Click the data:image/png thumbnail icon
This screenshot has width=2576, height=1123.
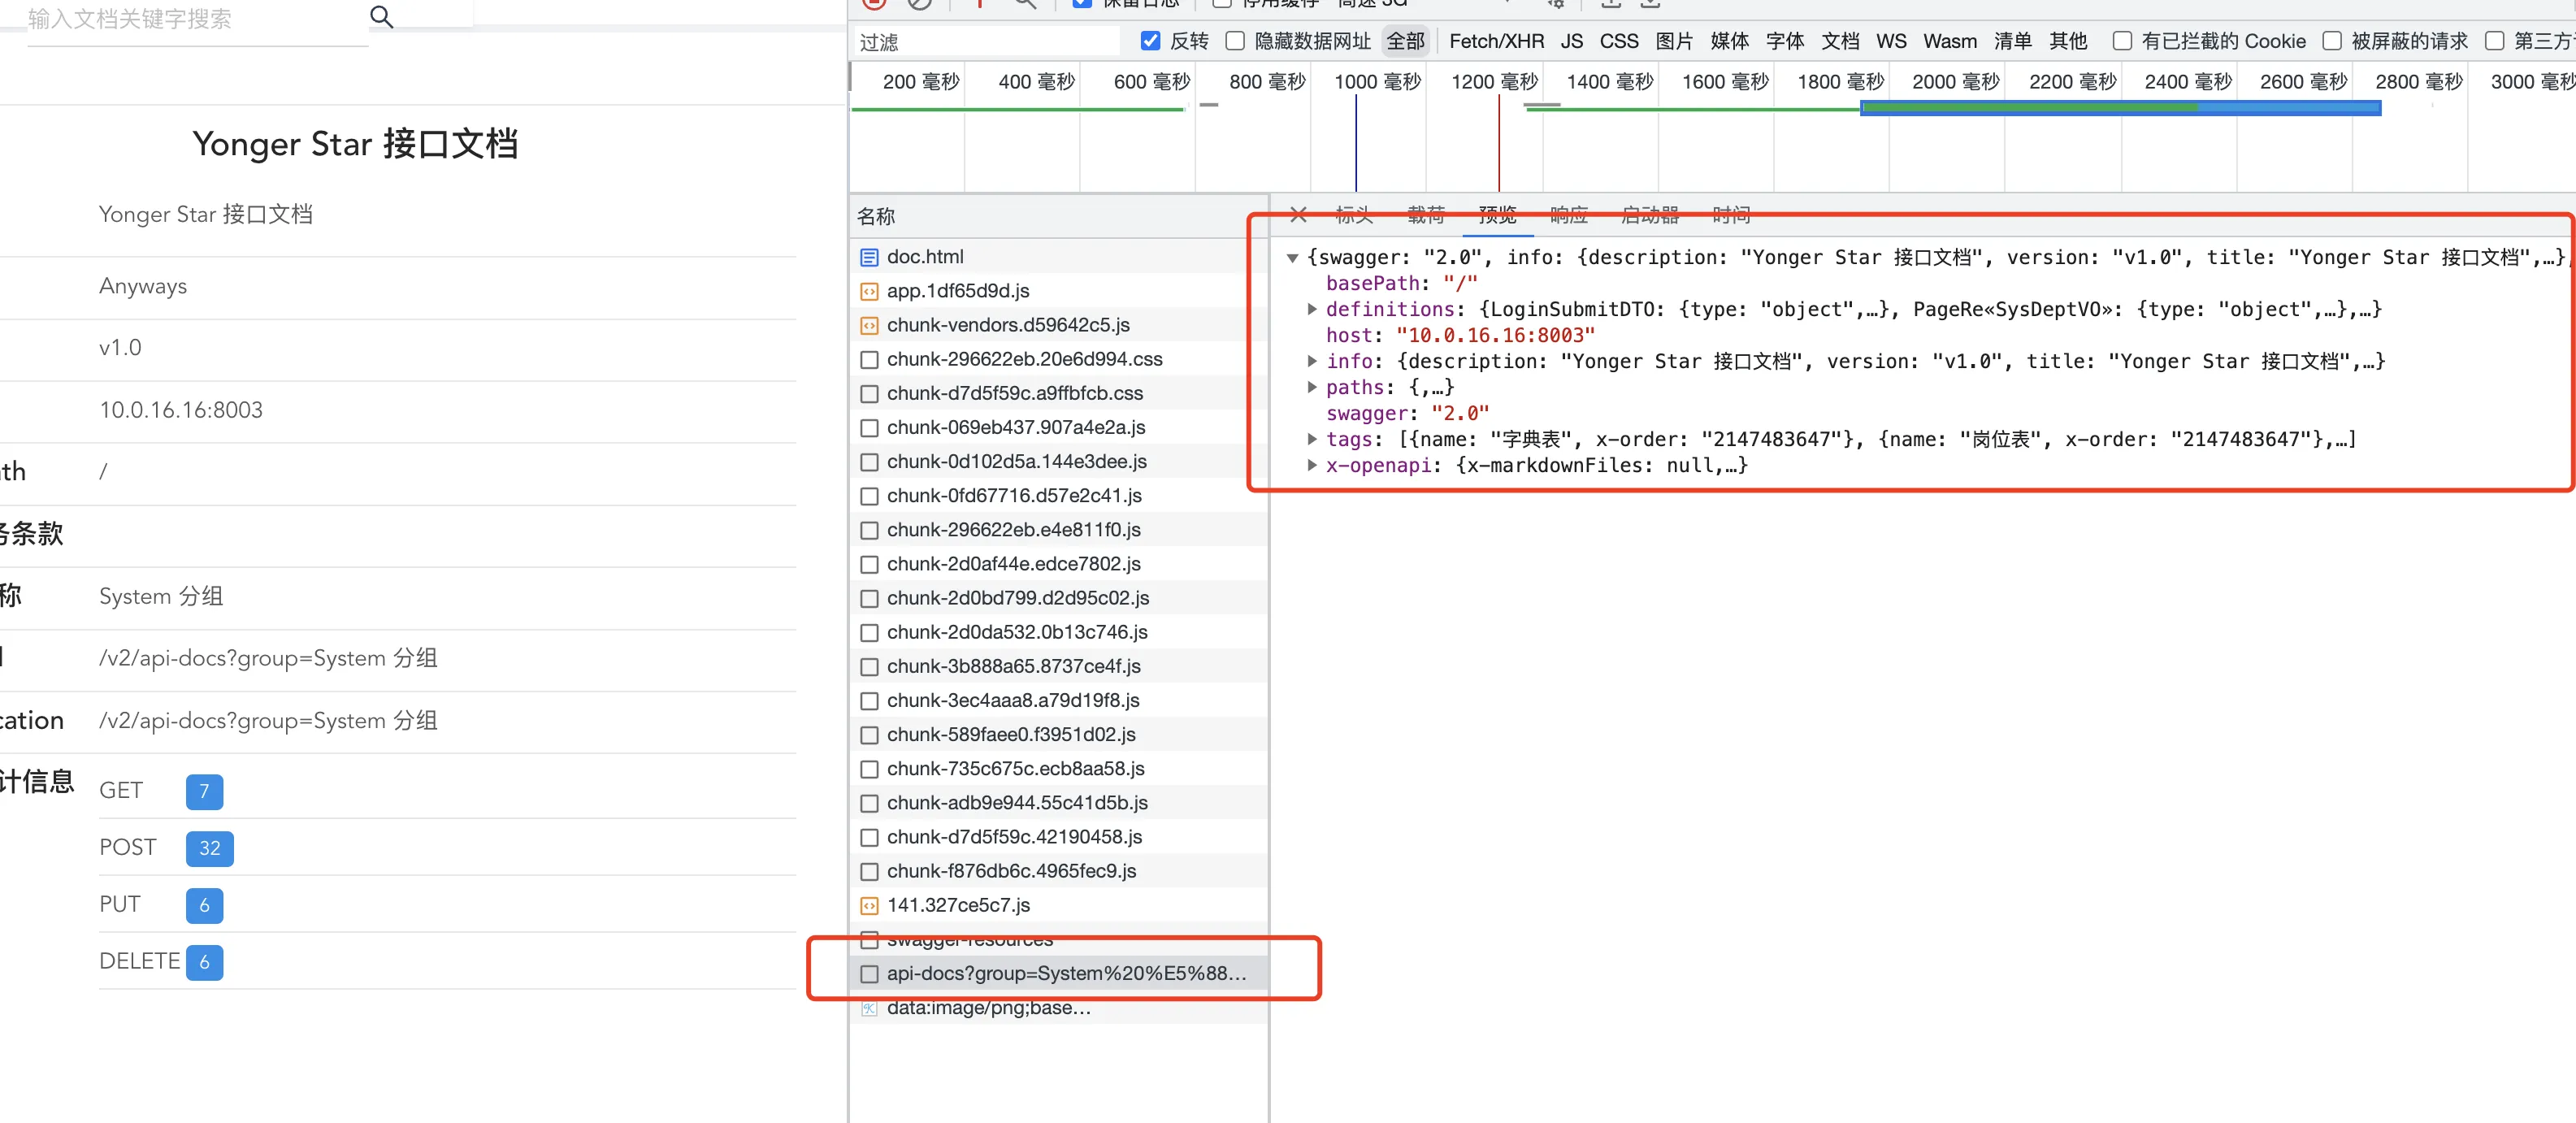(x=869, y=1008)
